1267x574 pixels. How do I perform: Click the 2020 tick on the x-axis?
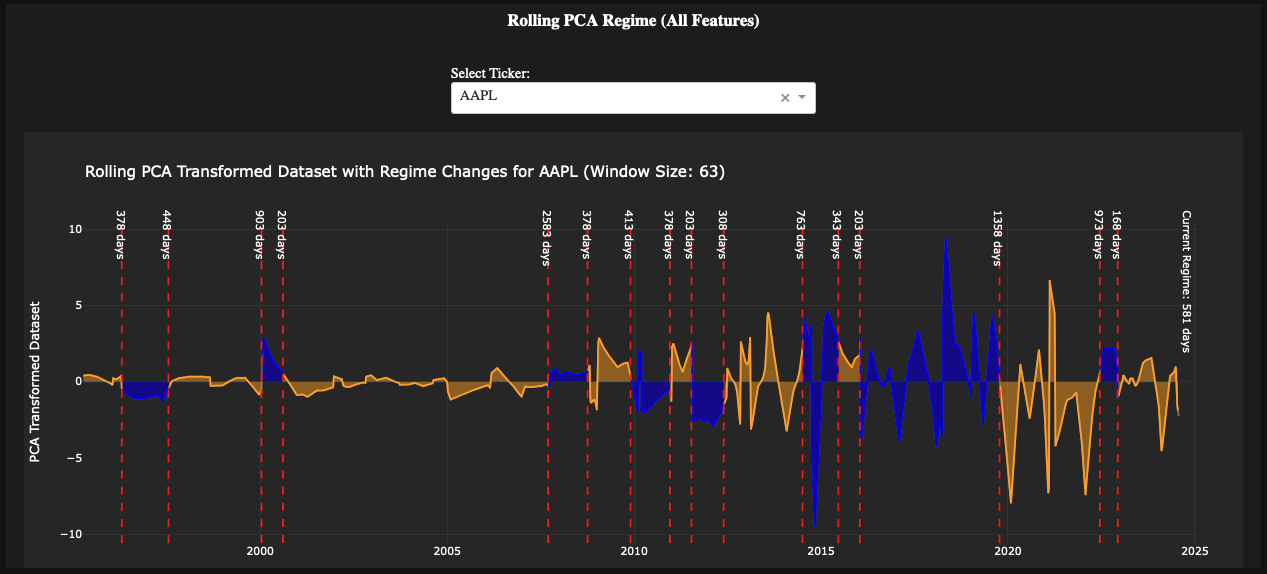pyautogui.click(x=1008, y=551)
